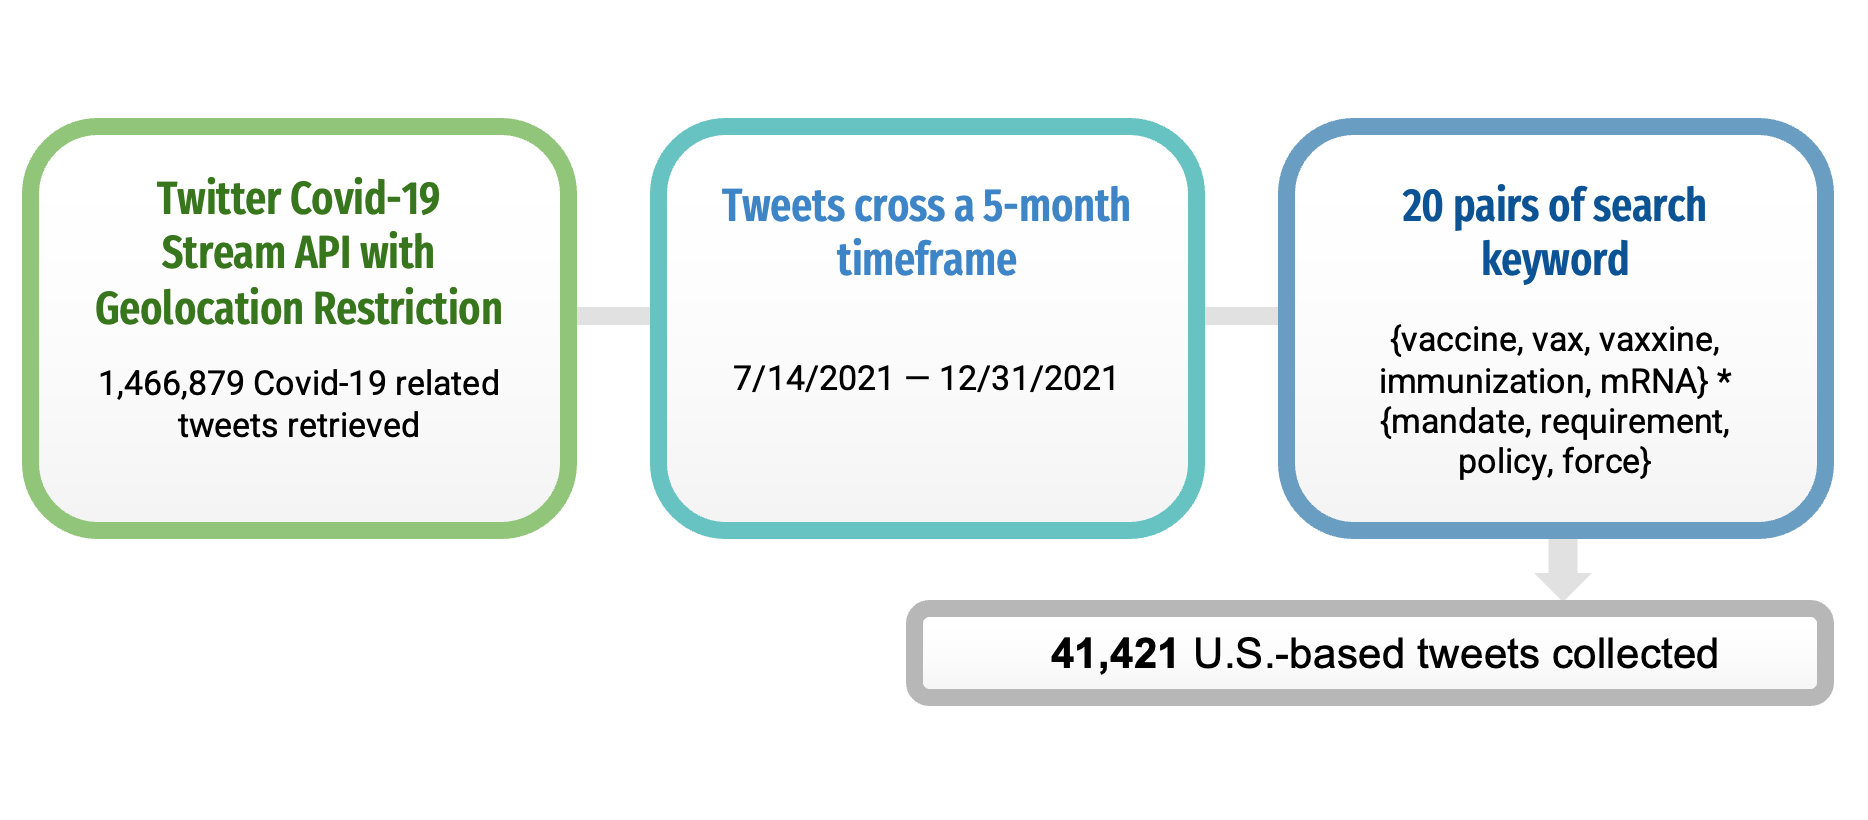This screenshot has height=820, width=1868.
Task: Click the "immunization, mRNA} *" line
Action: [1554, 381]
